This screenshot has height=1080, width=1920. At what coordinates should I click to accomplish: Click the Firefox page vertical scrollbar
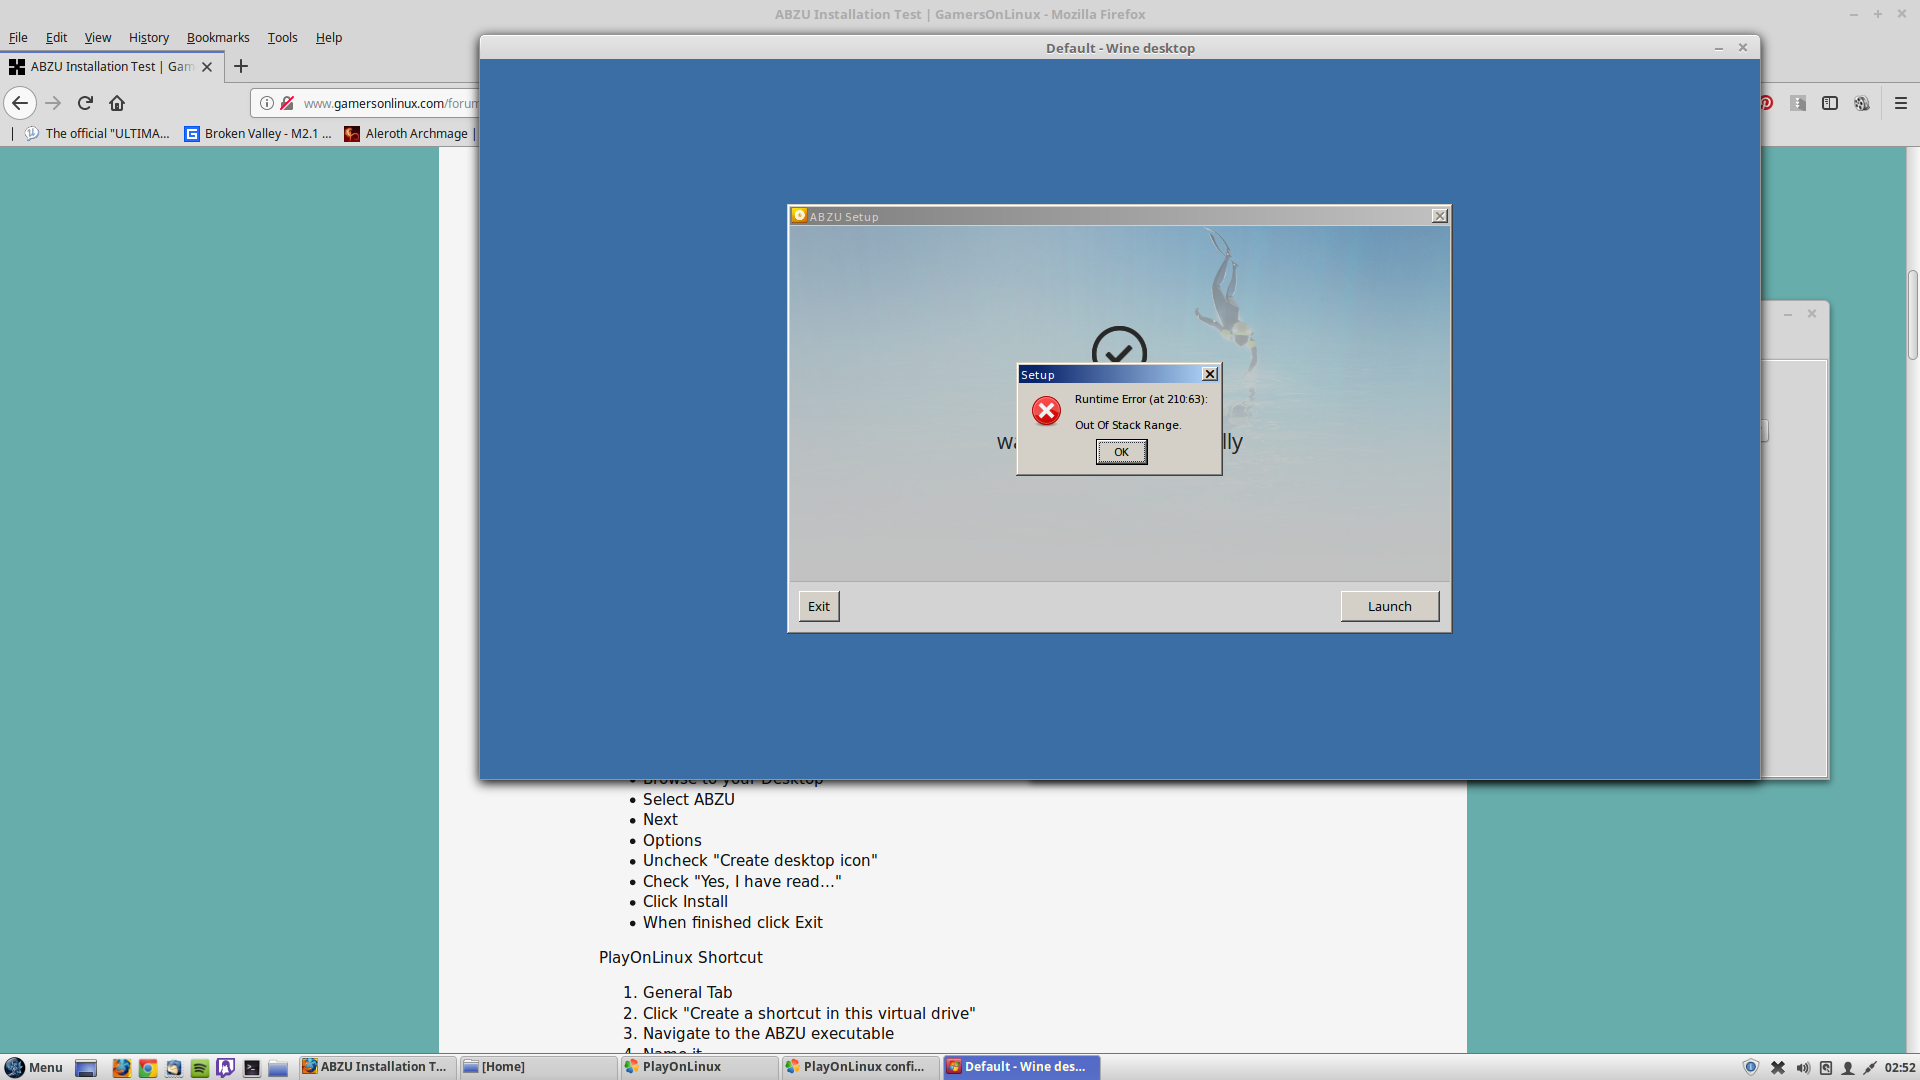point(1912,315)
